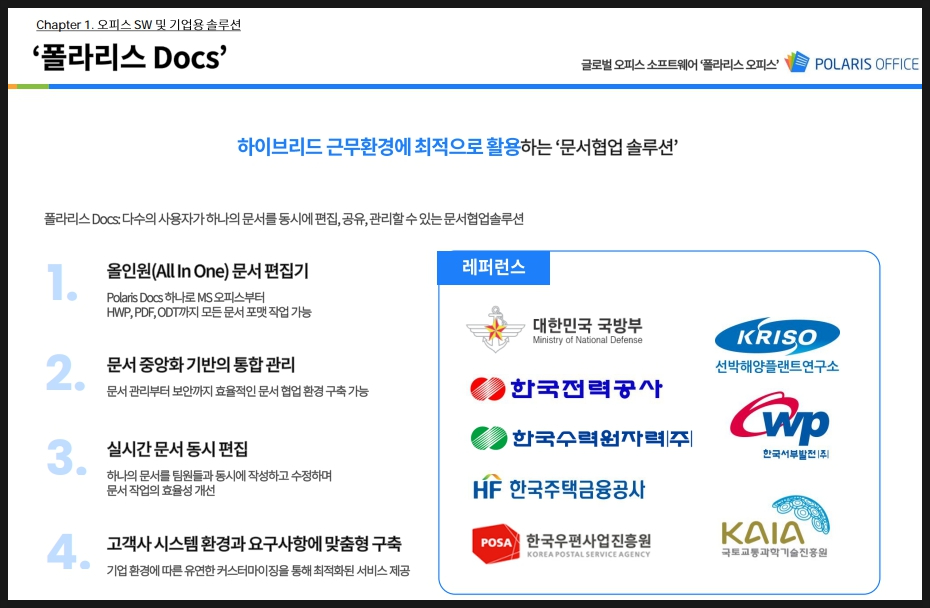Select the 한국주택금융공사 name text
This screenshot has height=608, width=930.
click(577, 489)
